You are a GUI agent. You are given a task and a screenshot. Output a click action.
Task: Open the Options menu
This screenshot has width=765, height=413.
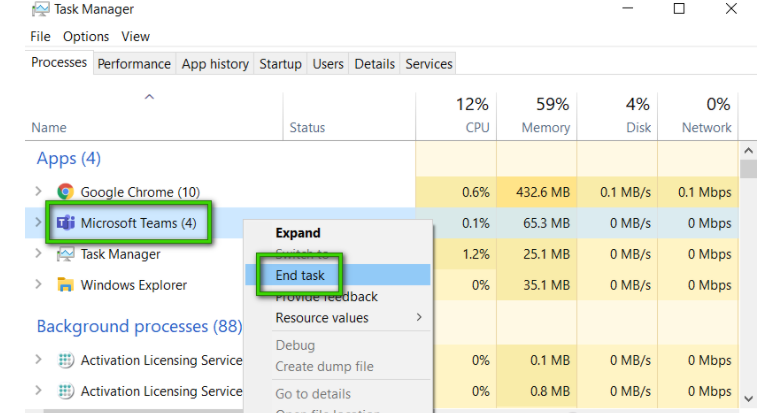coord(86,37)
